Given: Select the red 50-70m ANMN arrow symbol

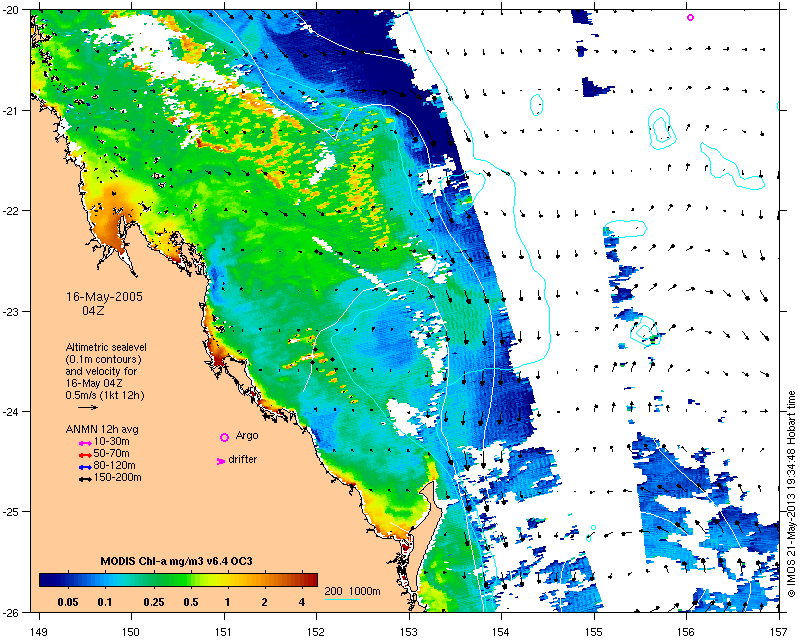Looking at the screenshot, I should [x=85, y=455].
